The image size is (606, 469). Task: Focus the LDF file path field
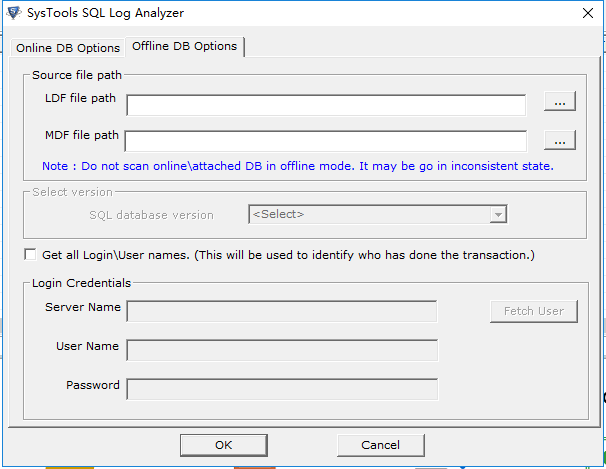326,105
